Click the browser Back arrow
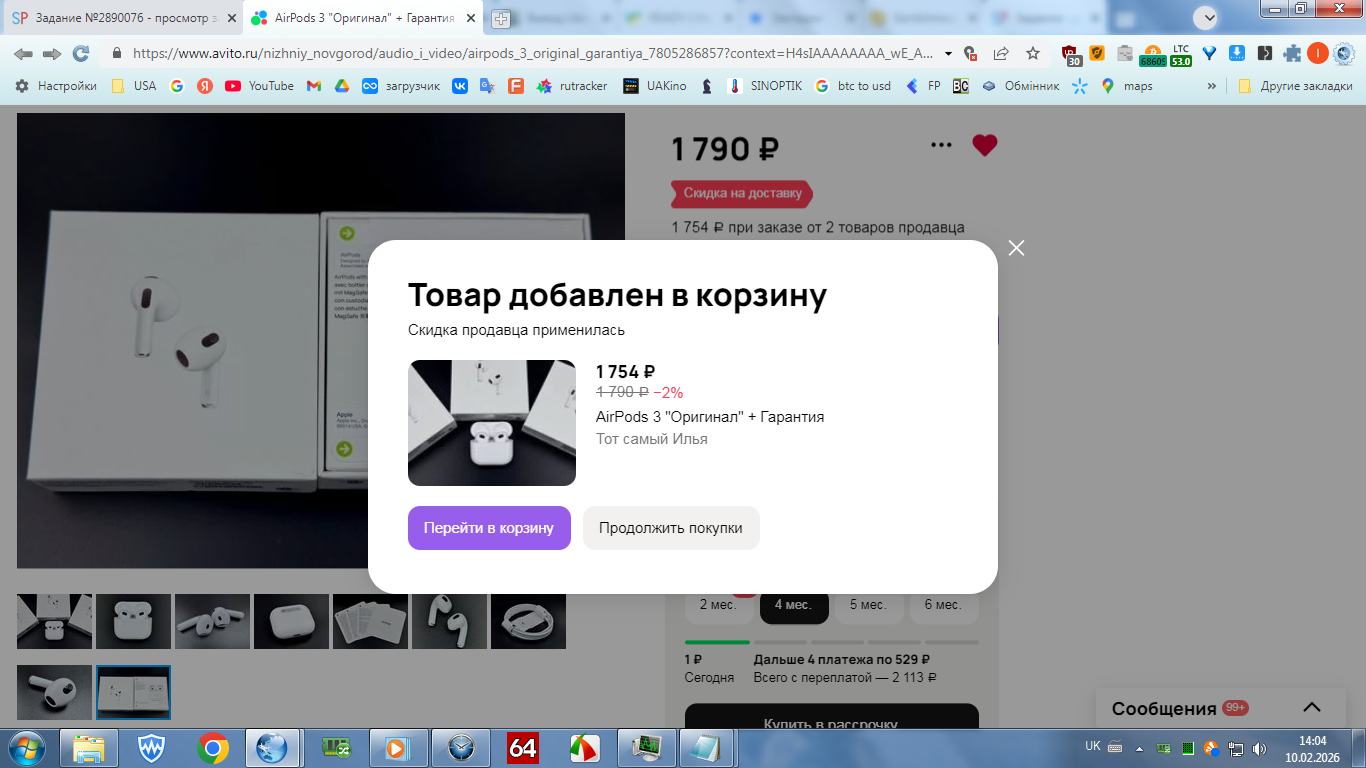1366x768 pixels. 23,54
